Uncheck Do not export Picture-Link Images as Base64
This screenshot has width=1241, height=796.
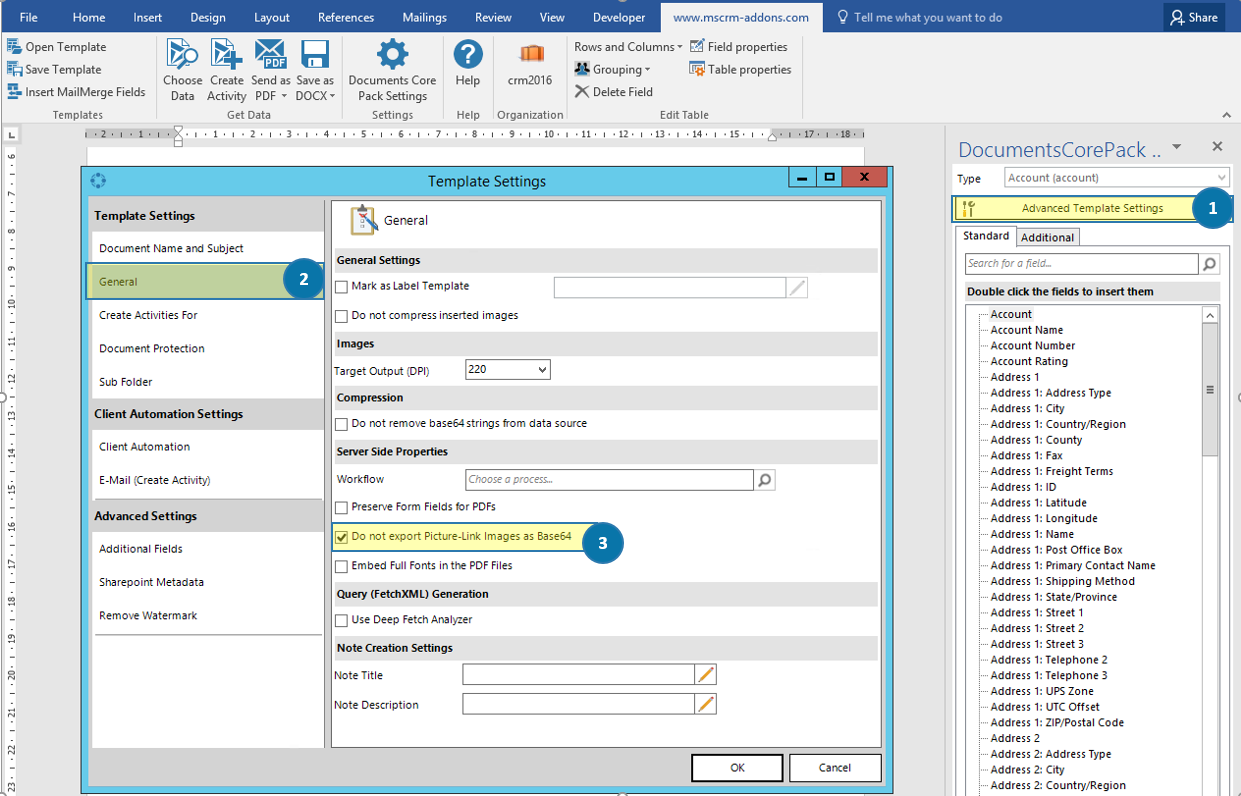(342, 537)
